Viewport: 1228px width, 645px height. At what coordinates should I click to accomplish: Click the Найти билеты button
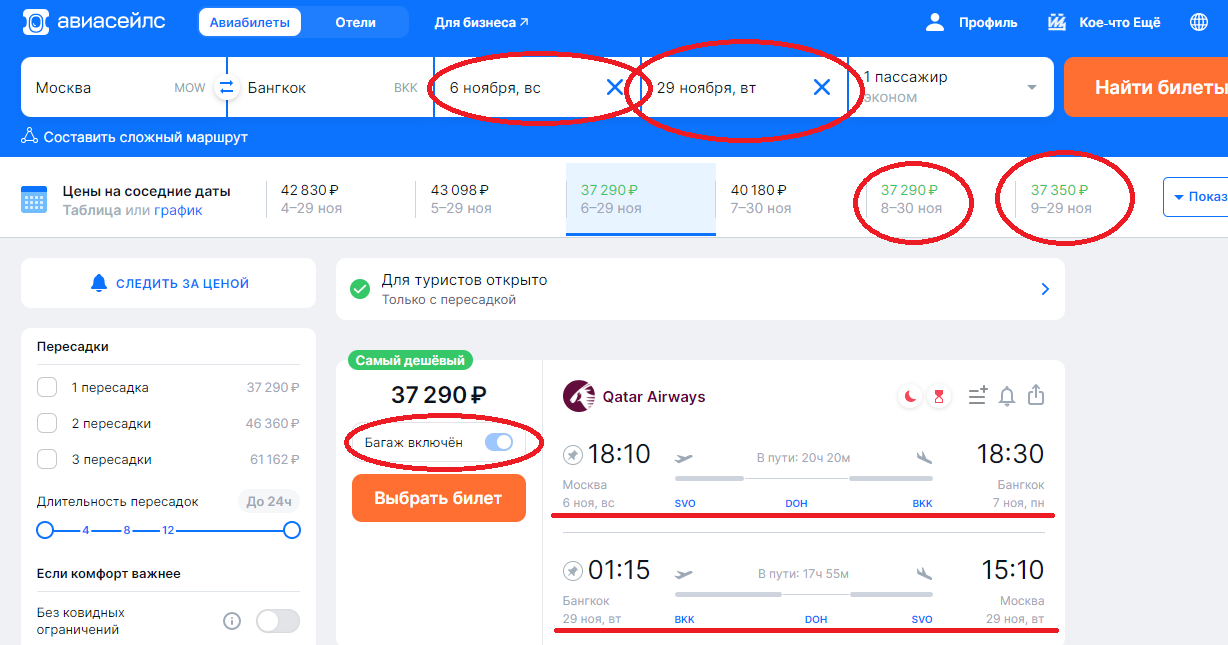click(x=1146, y=87)
